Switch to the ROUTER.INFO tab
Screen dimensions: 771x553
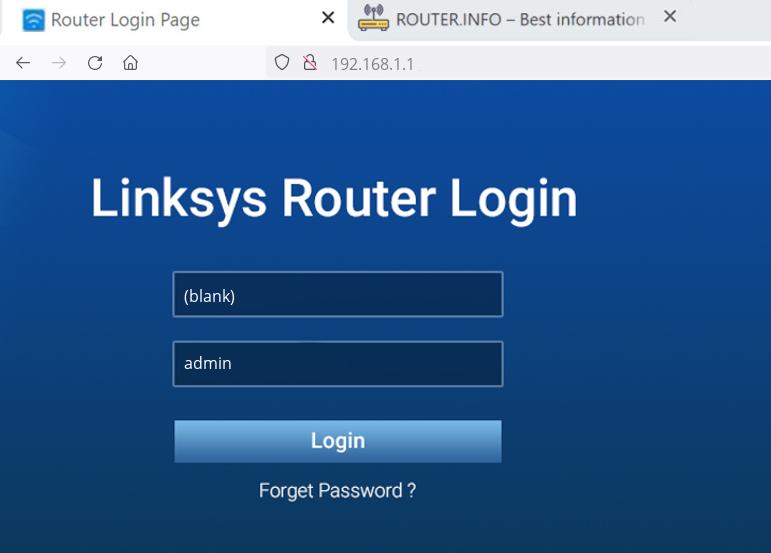tap(521, 20)
